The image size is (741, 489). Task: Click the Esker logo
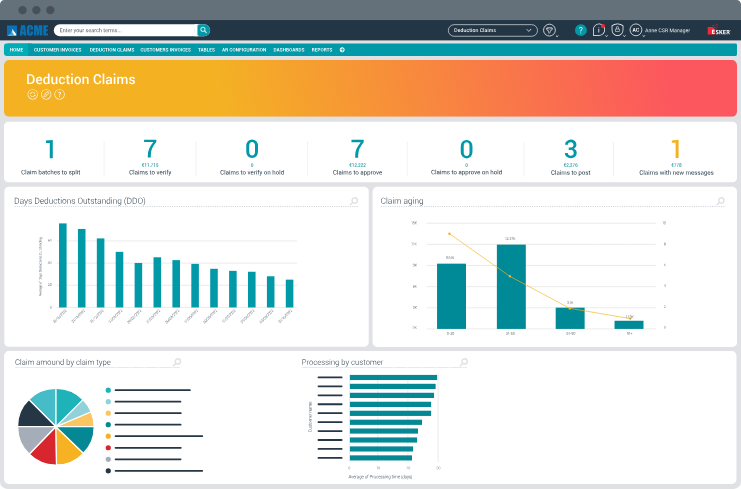click(x=719, y=30)
